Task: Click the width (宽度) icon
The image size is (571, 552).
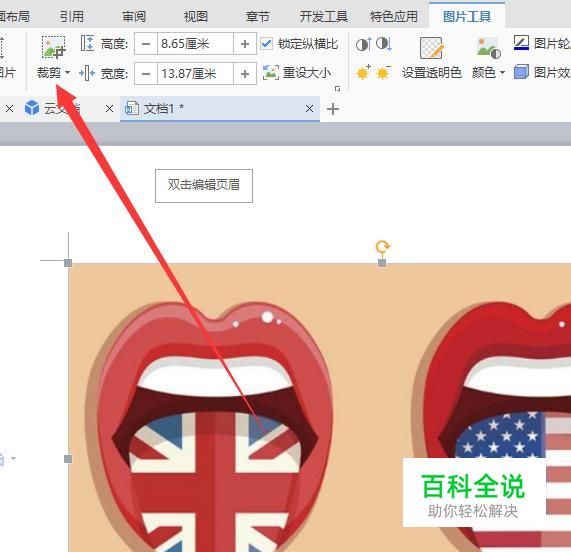Action: click(87, 73)
